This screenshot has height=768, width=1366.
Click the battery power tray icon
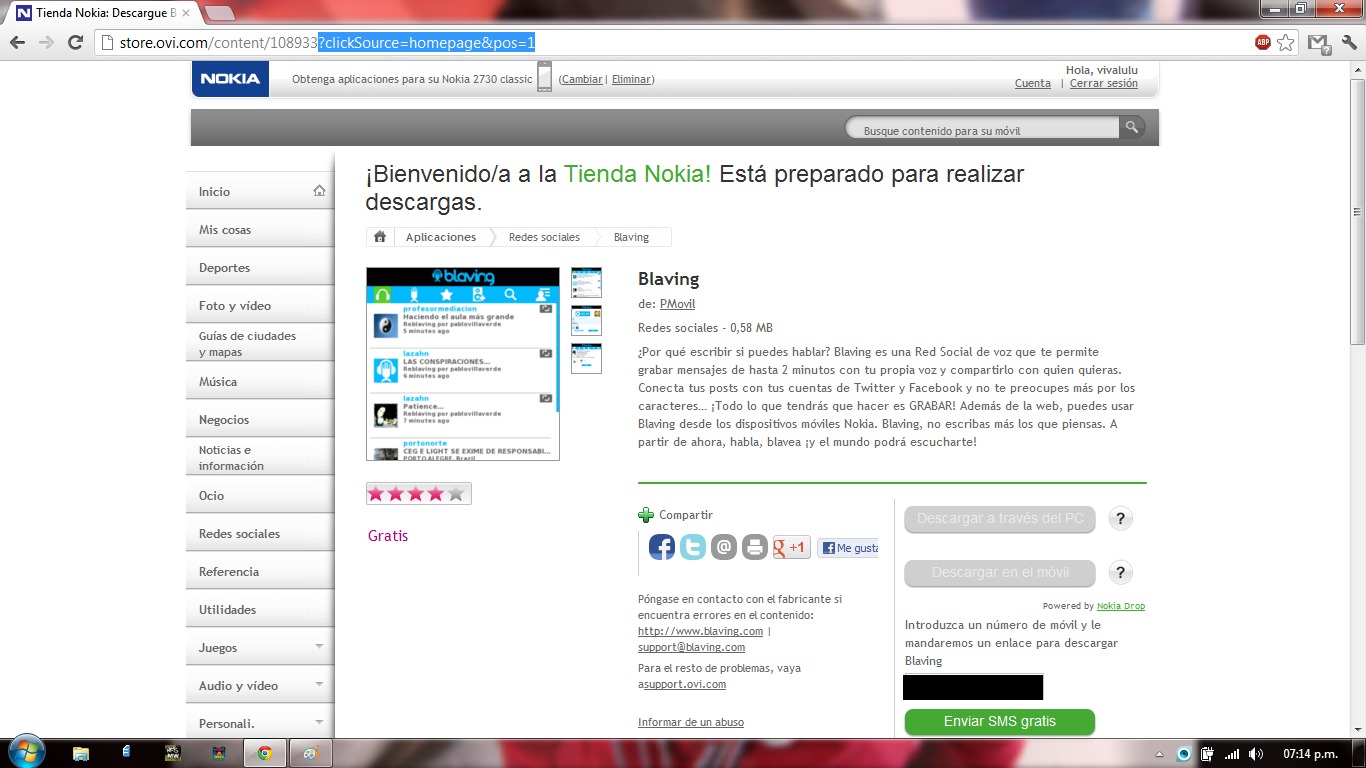point(1208,753)
